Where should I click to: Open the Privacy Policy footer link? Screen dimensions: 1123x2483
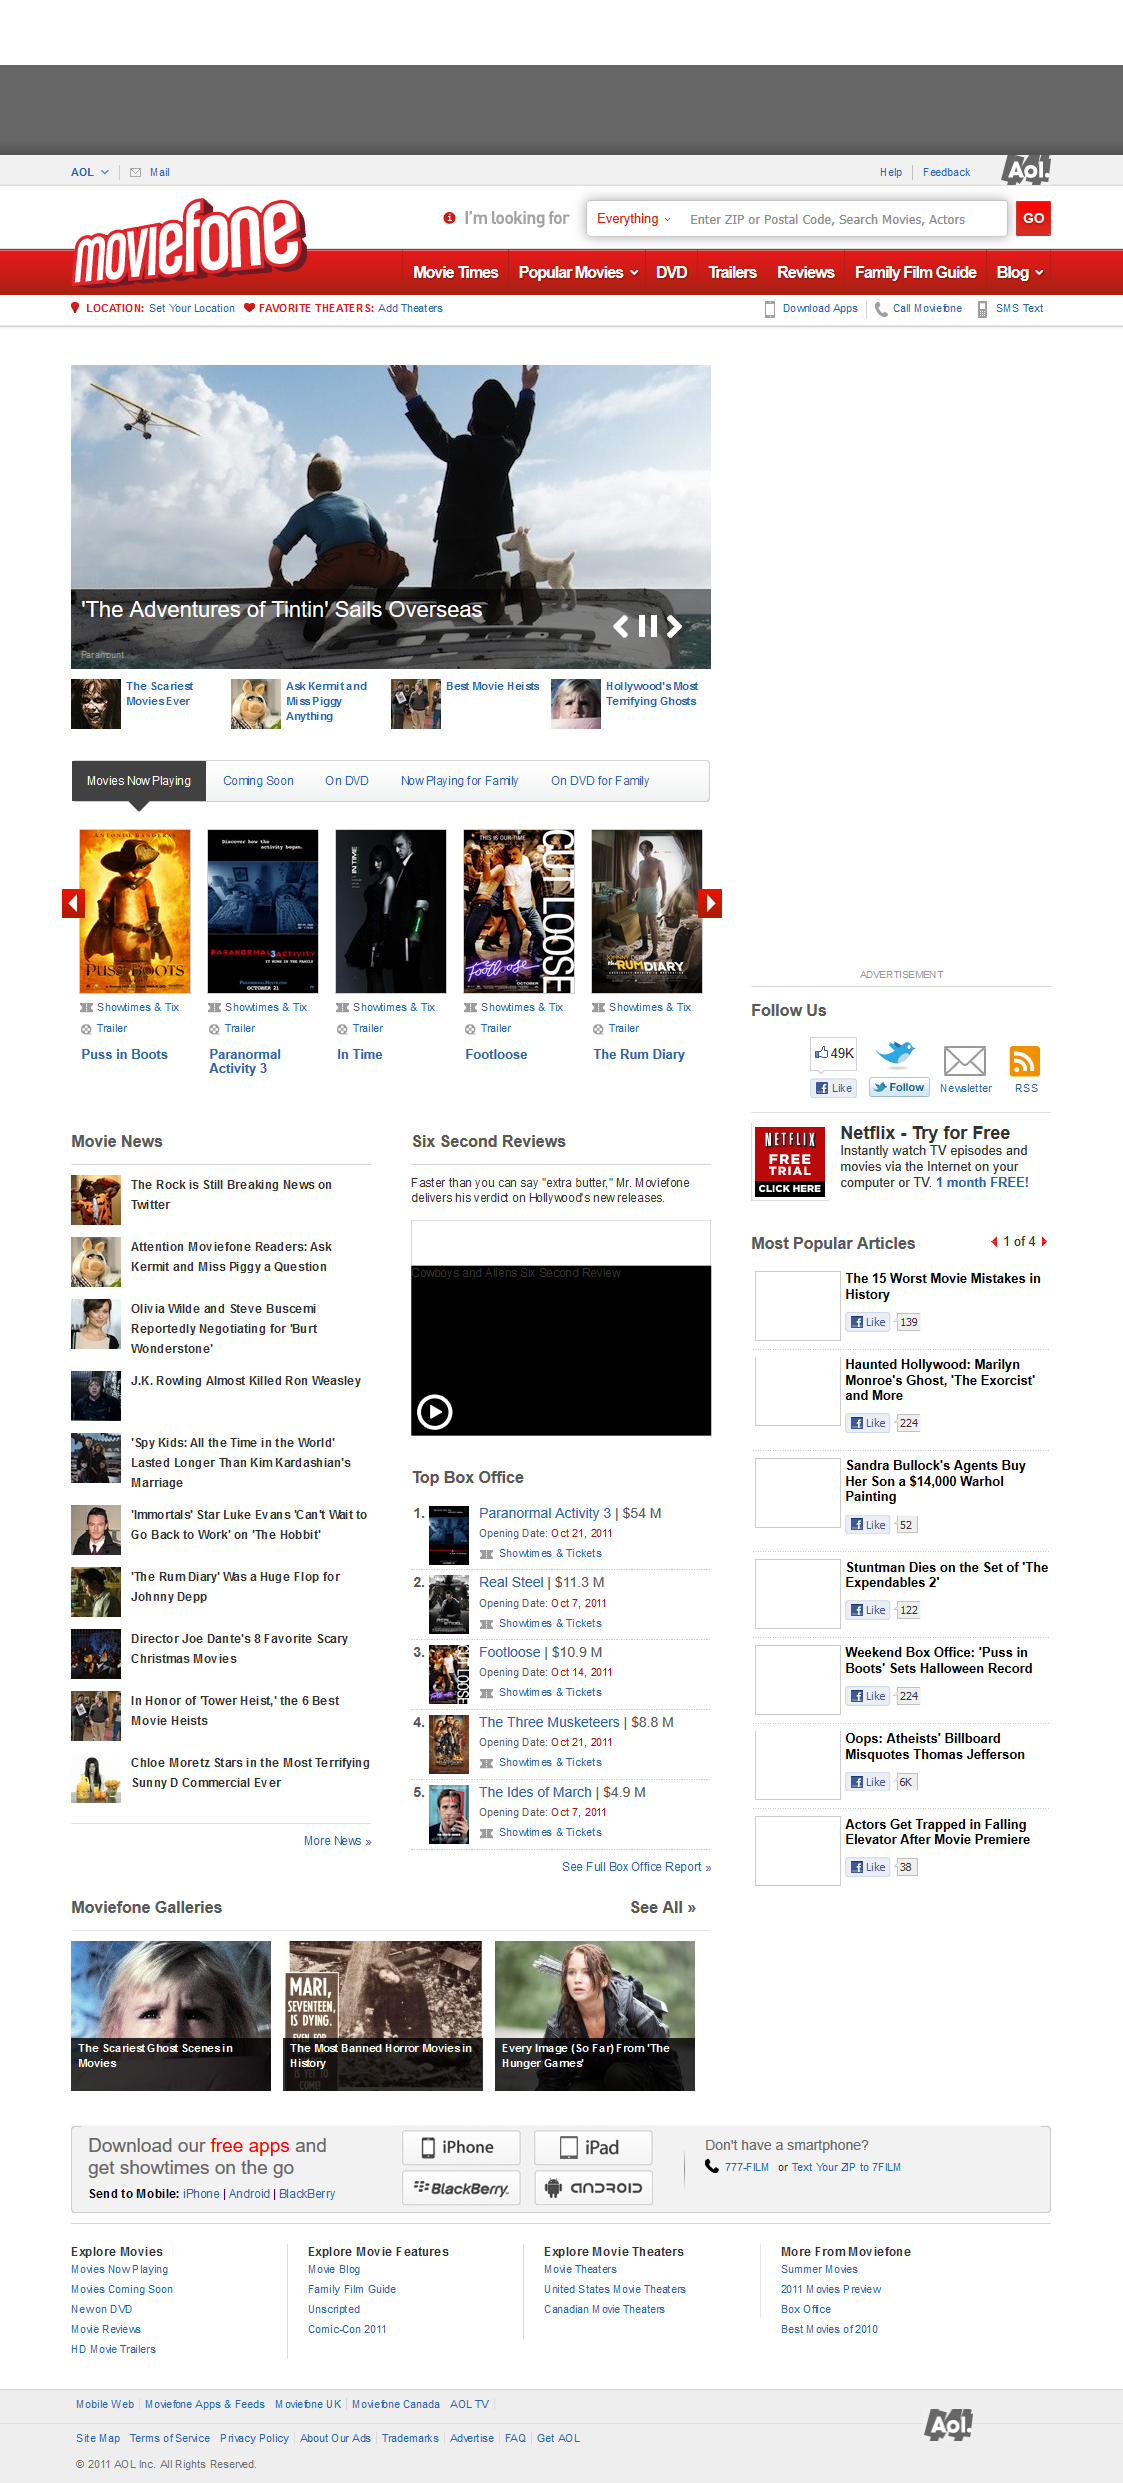(x=254, y=2438)
